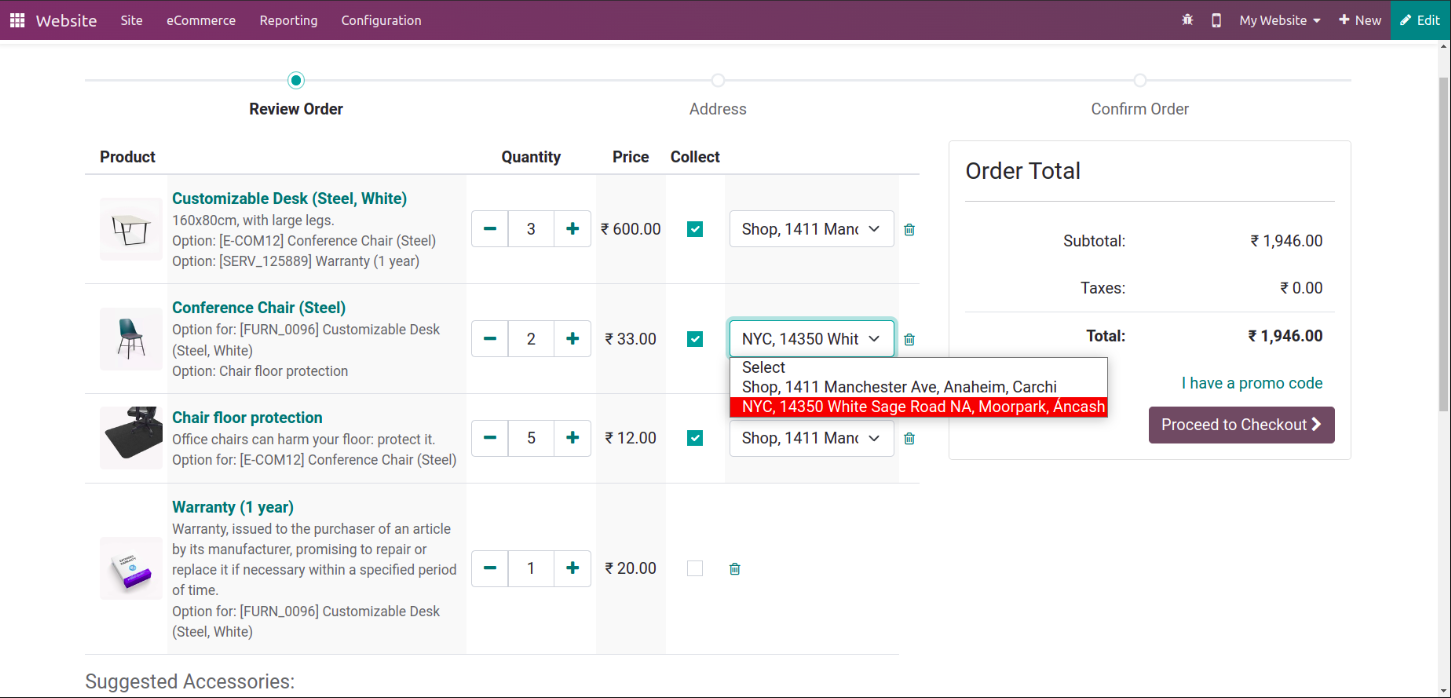1451x698 pixels.
Task: Uncheck Collect for Customizable Desk
Action: (x=695, y=229)
